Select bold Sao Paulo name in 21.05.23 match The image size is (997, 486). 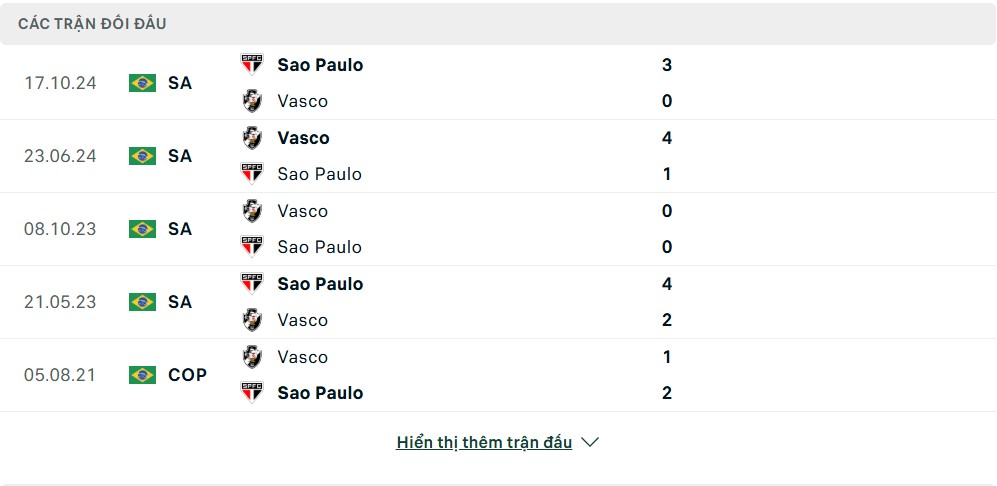pos(320,284)
